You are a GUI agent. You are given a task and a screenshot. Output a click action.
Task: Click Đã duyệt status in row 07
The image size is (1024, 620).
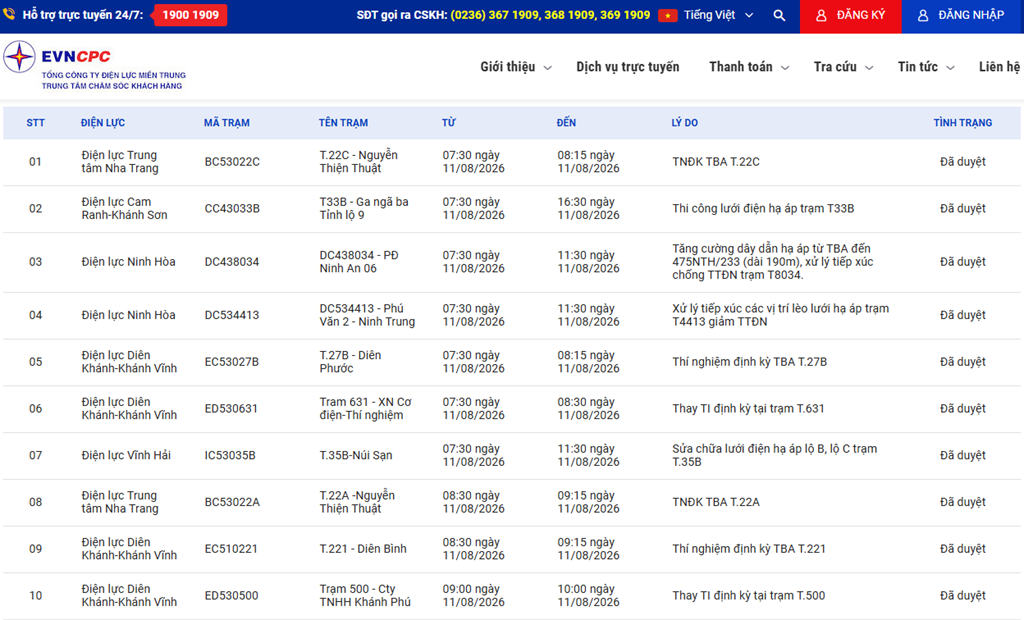(963, 455)
